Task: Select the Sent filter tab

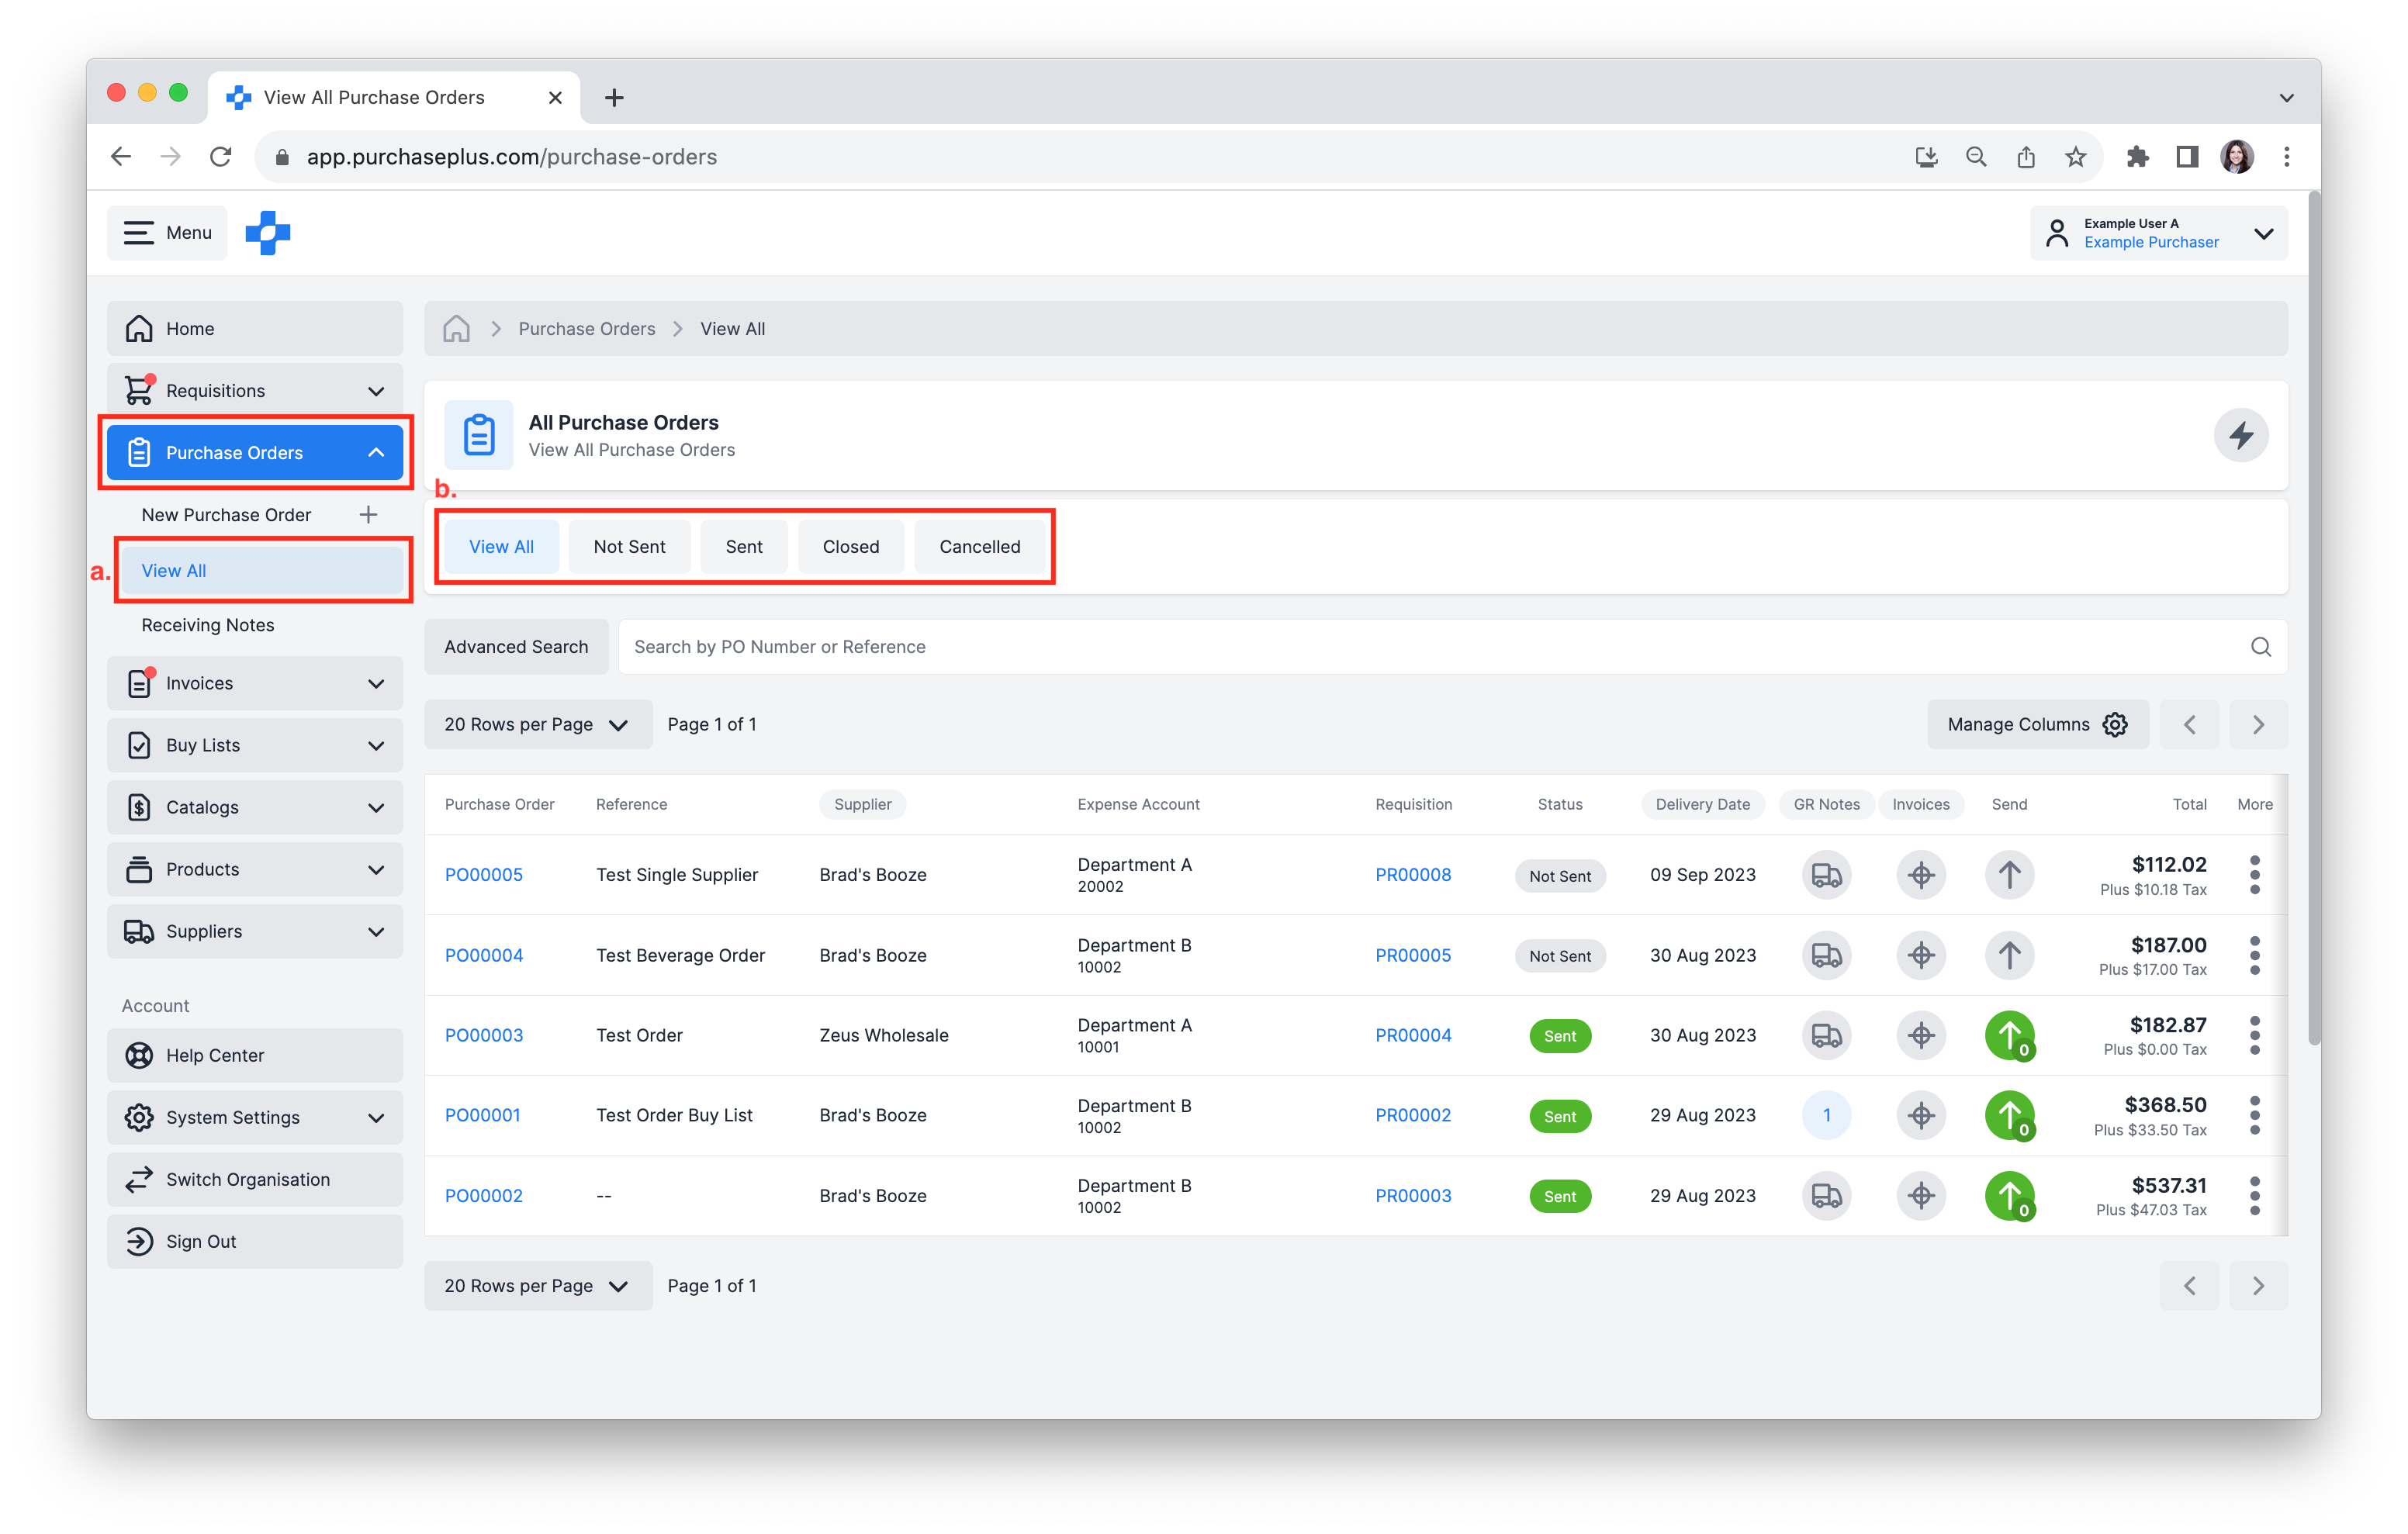Action: pos(742,546)
